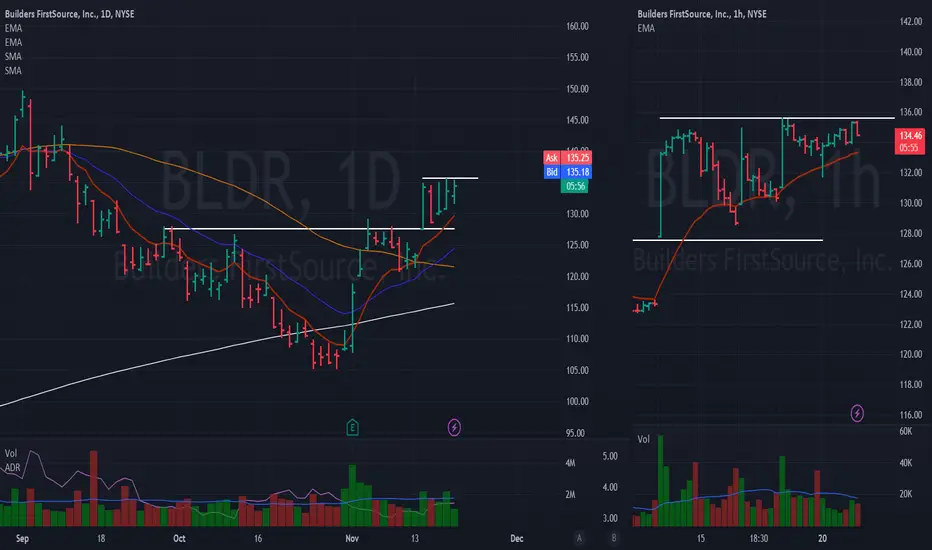
Task: Click the 18:30 label on the 1h time axis
Action: coord(758,539)
